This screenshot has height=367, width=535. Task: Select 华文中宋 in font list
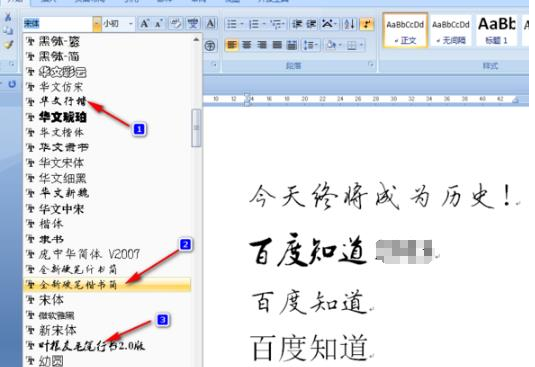click(107, 208)
